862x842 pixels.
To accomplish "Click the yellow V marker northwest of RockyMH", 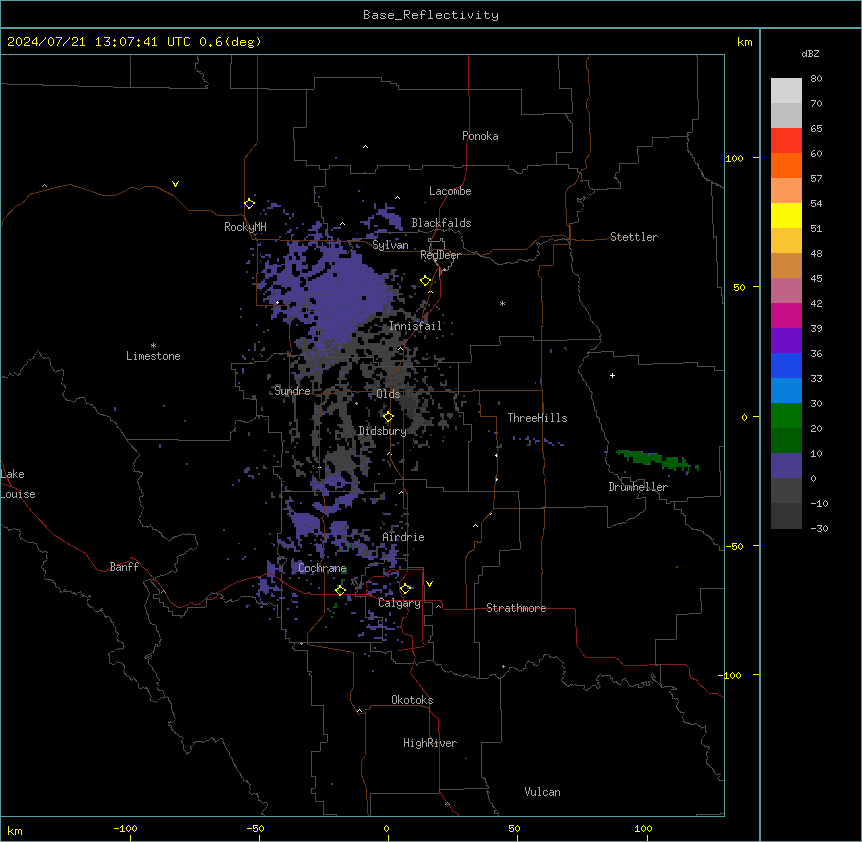I will tap(175, 184).
